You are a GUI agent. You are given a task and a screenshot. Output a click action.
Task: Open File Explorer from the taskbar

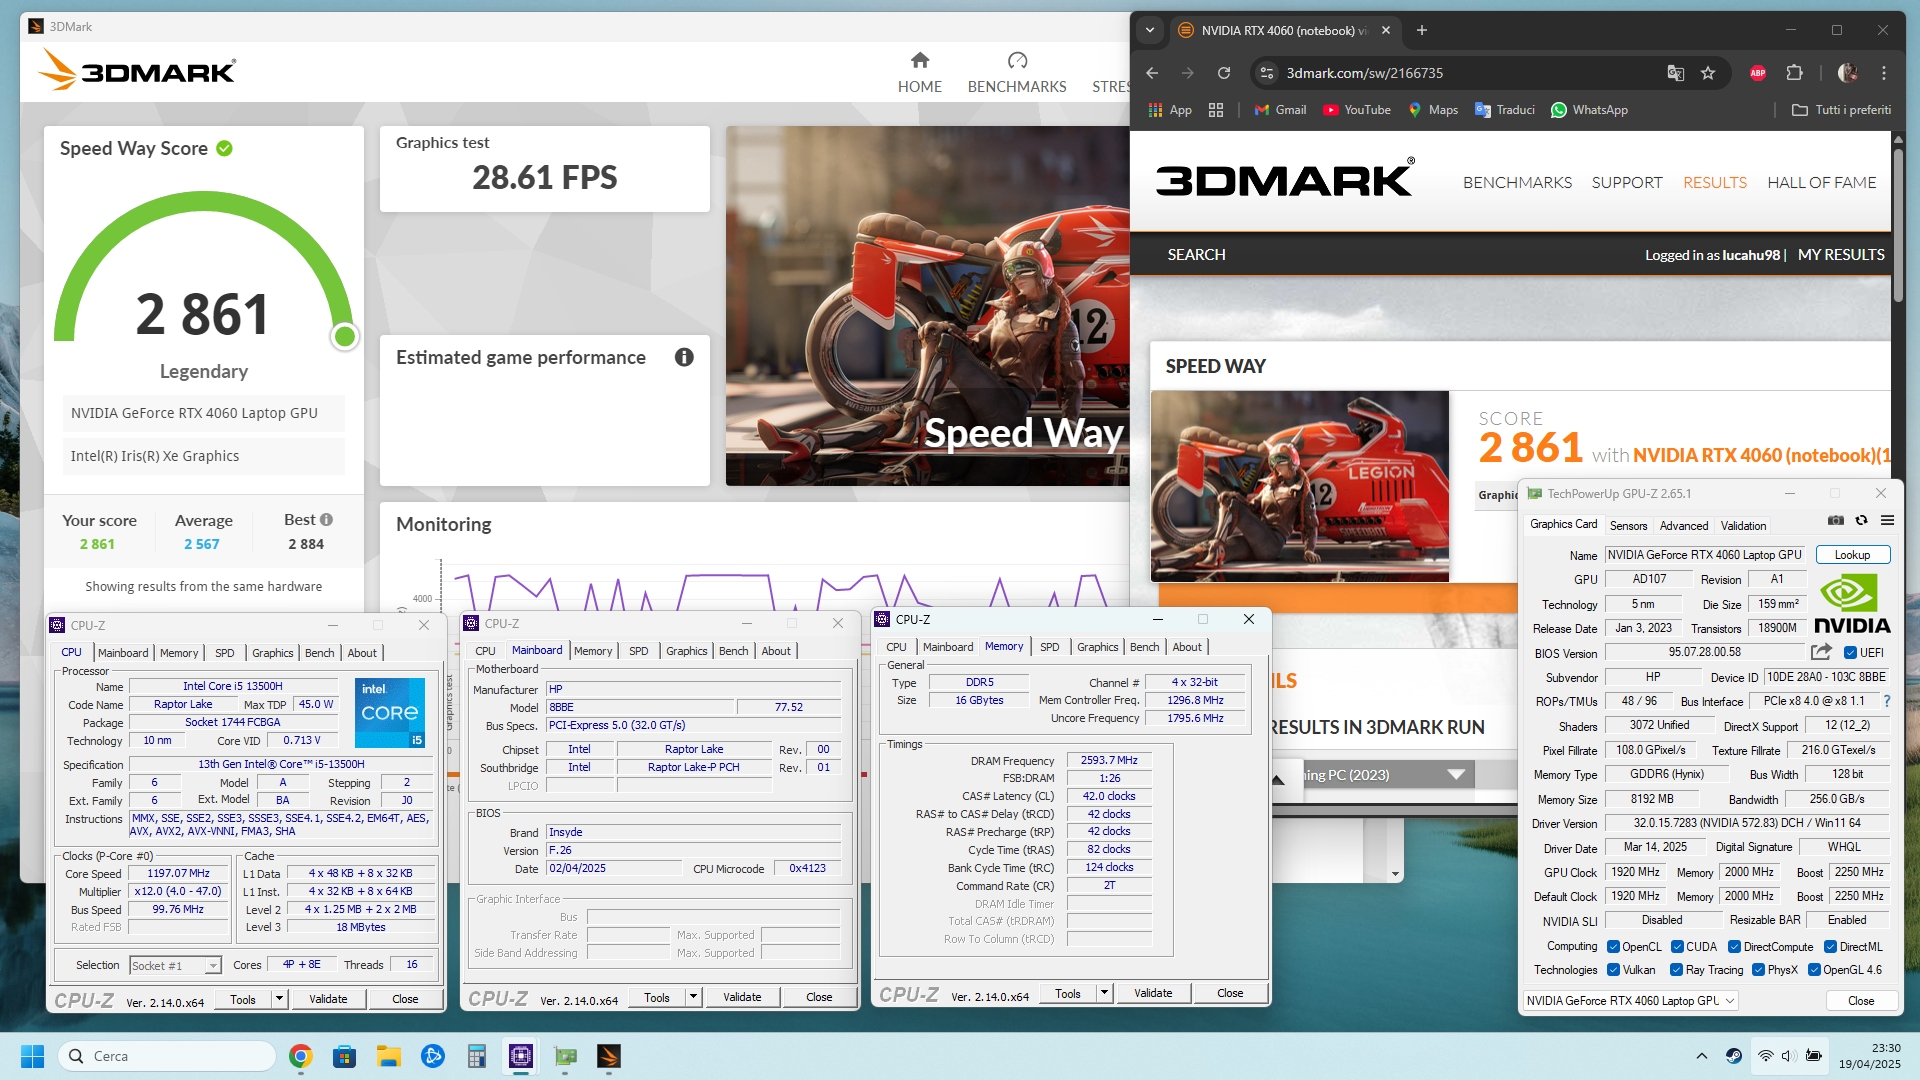point(388,1056)
